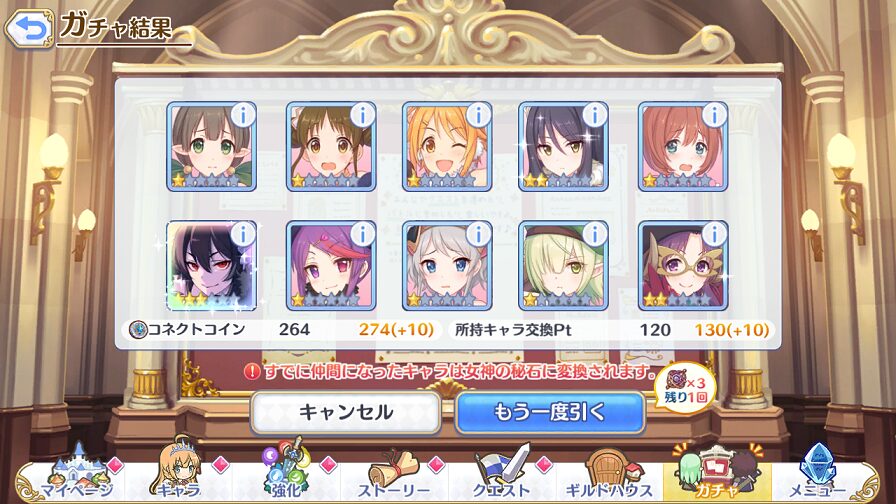Click もう一度引く to draw again
Viewport: 896px width, 504px height.
[550, 412]
